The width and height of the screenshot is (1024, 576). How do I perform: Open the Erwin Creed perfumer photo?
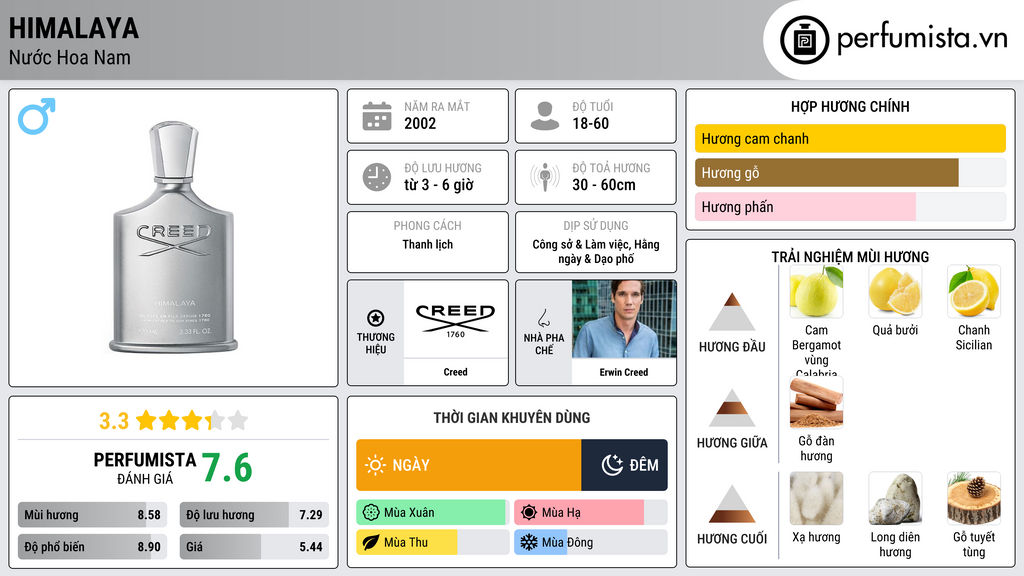(624, 319)
